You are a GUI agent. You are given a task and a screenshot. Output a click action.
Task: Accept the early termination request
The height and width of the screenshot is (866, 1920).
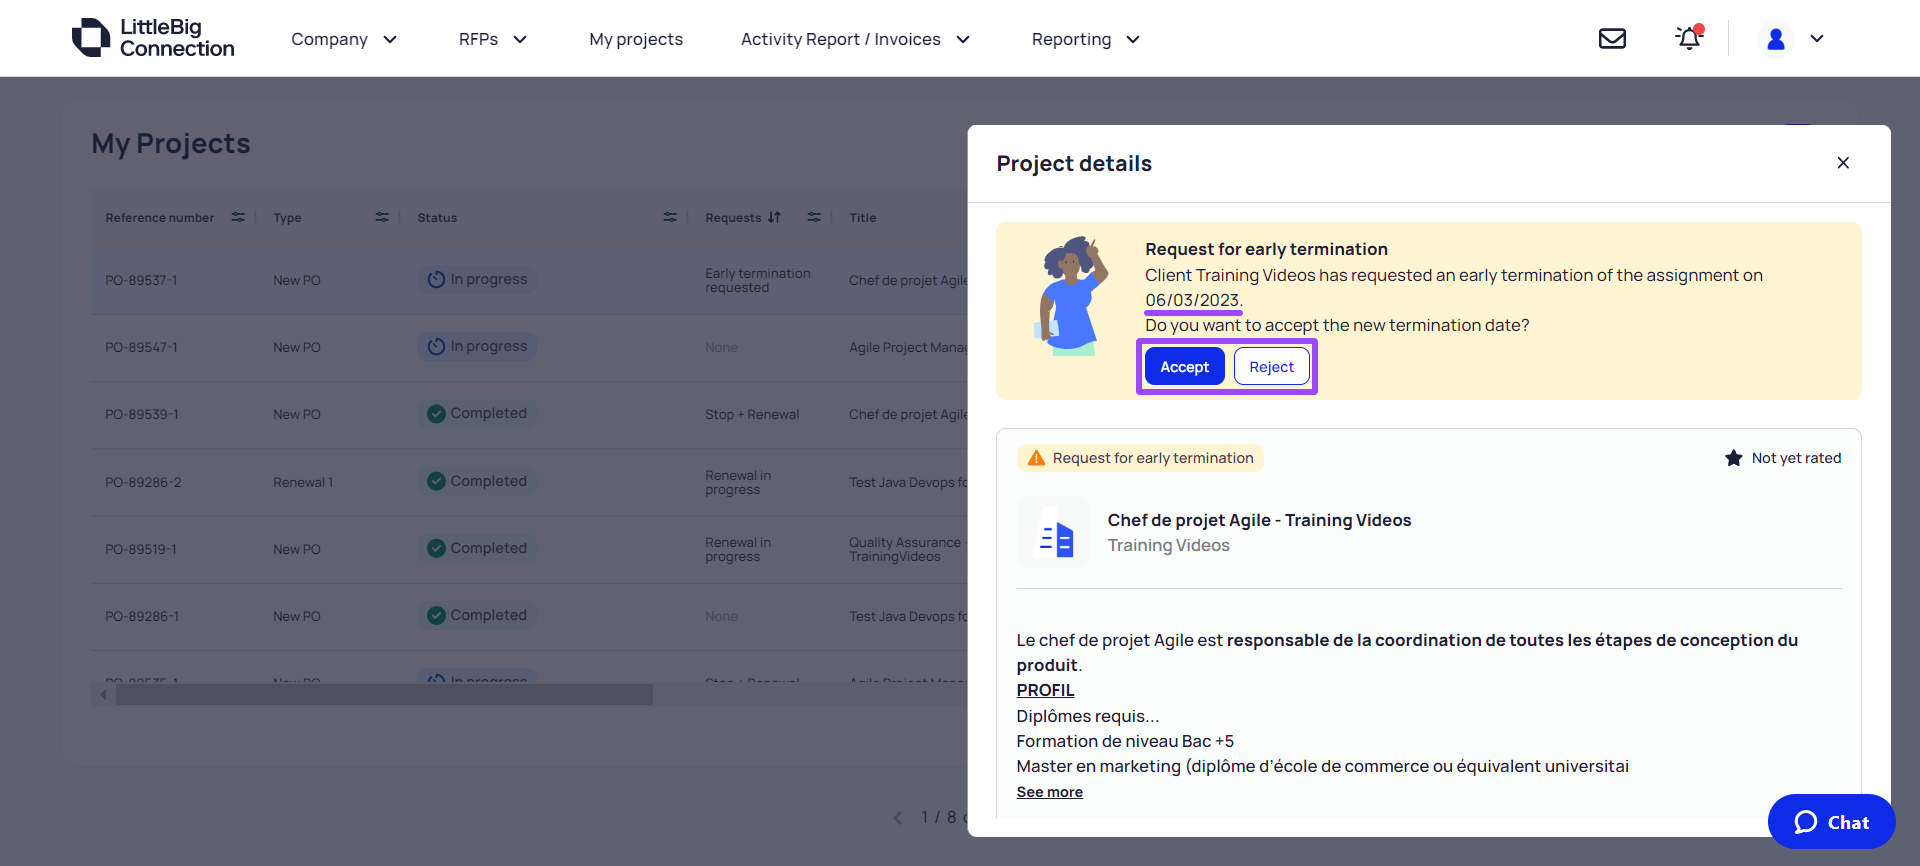pyautogui.click(x=1185, y=367)
